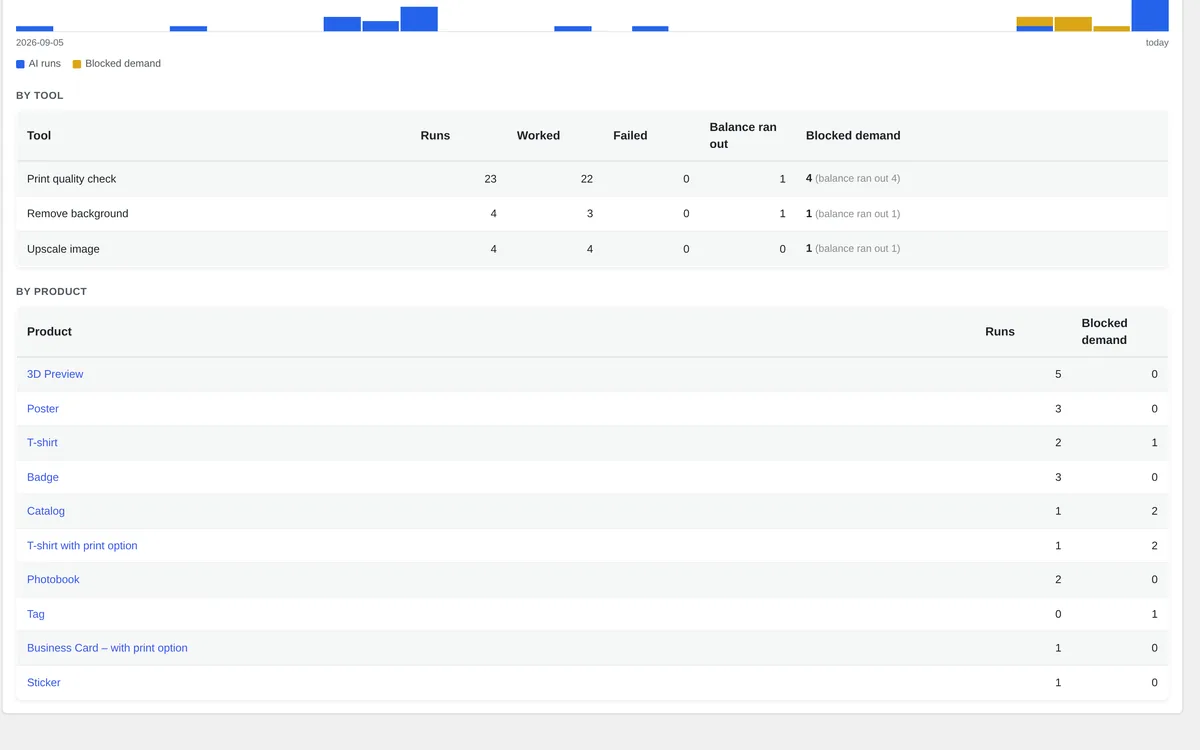Click 'Runs' header in By Tool table
1200x750 pixels.
coord(435,135)
